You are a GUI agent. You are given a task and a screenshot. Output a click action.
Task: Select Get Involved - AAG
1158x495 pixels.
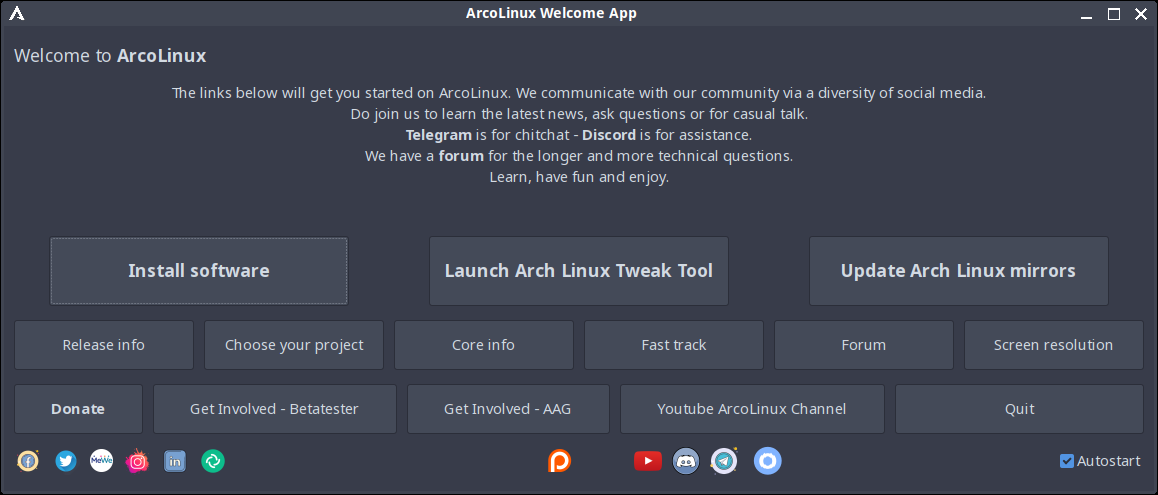pos(508,409)
